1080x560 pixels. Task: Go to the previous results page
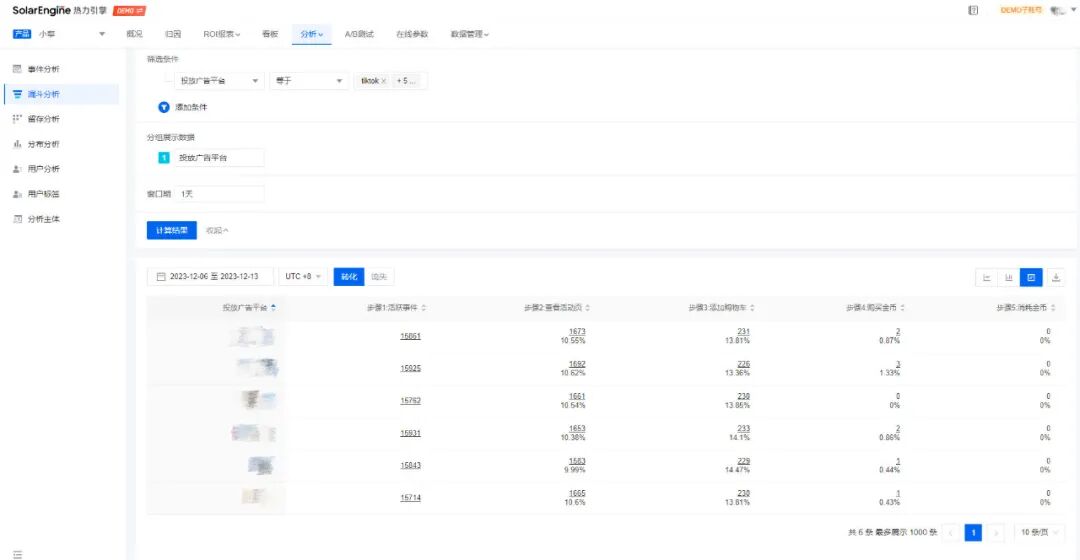pos(951,532)
